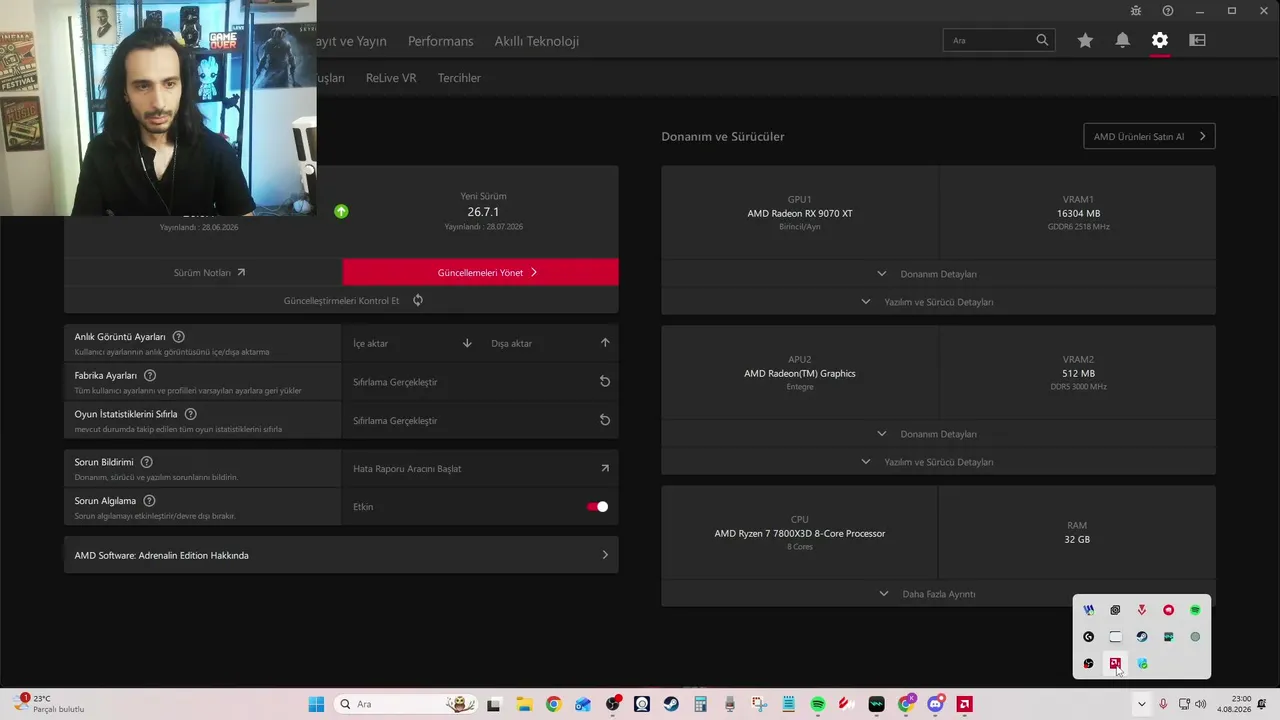
Task: Open the favorites star icon
Action: click(x=1085, y=40)
